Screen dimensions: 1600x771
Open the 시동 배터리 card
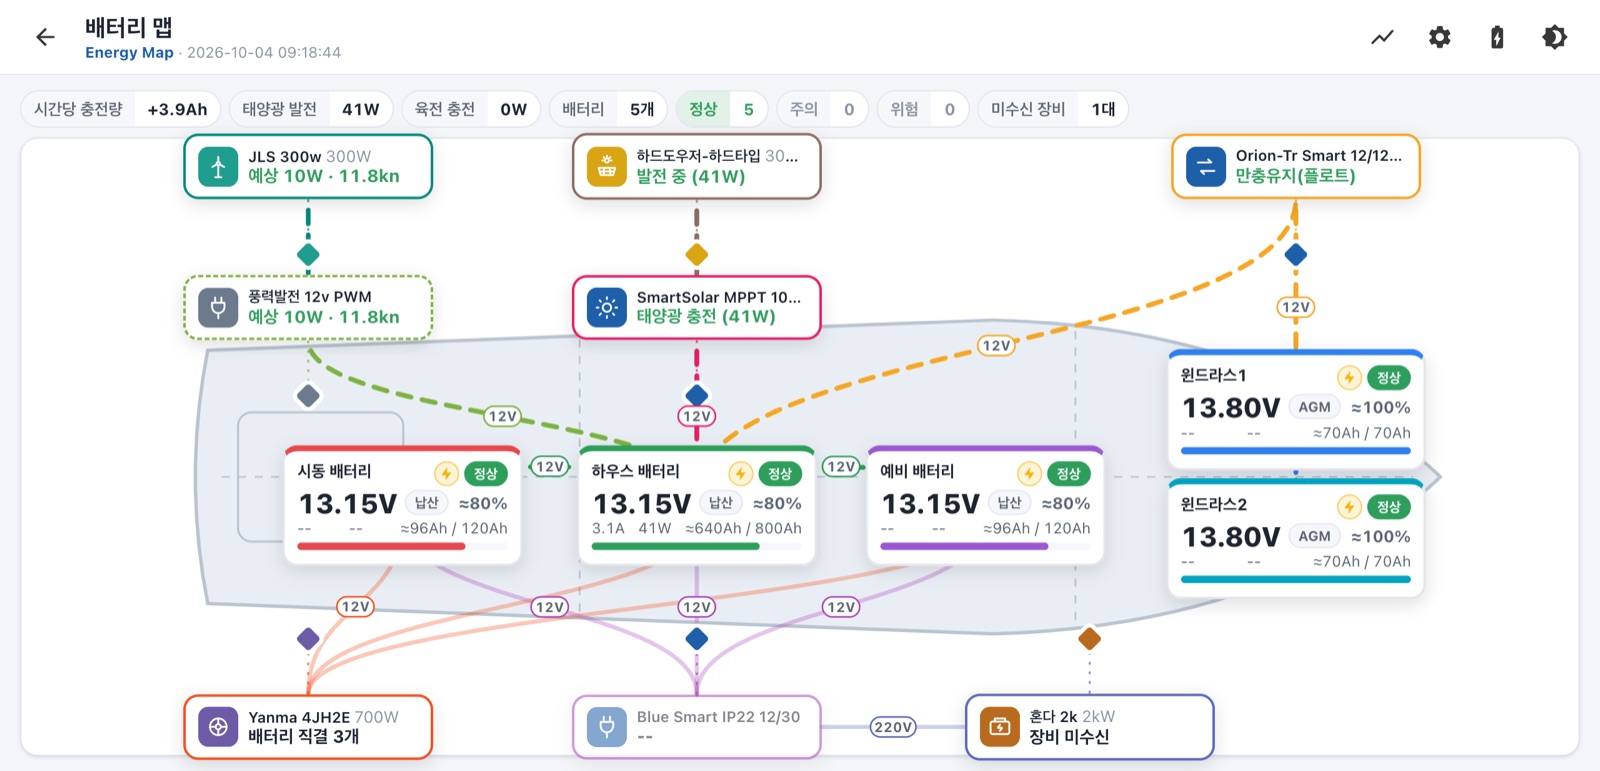(x=402, y=505)
